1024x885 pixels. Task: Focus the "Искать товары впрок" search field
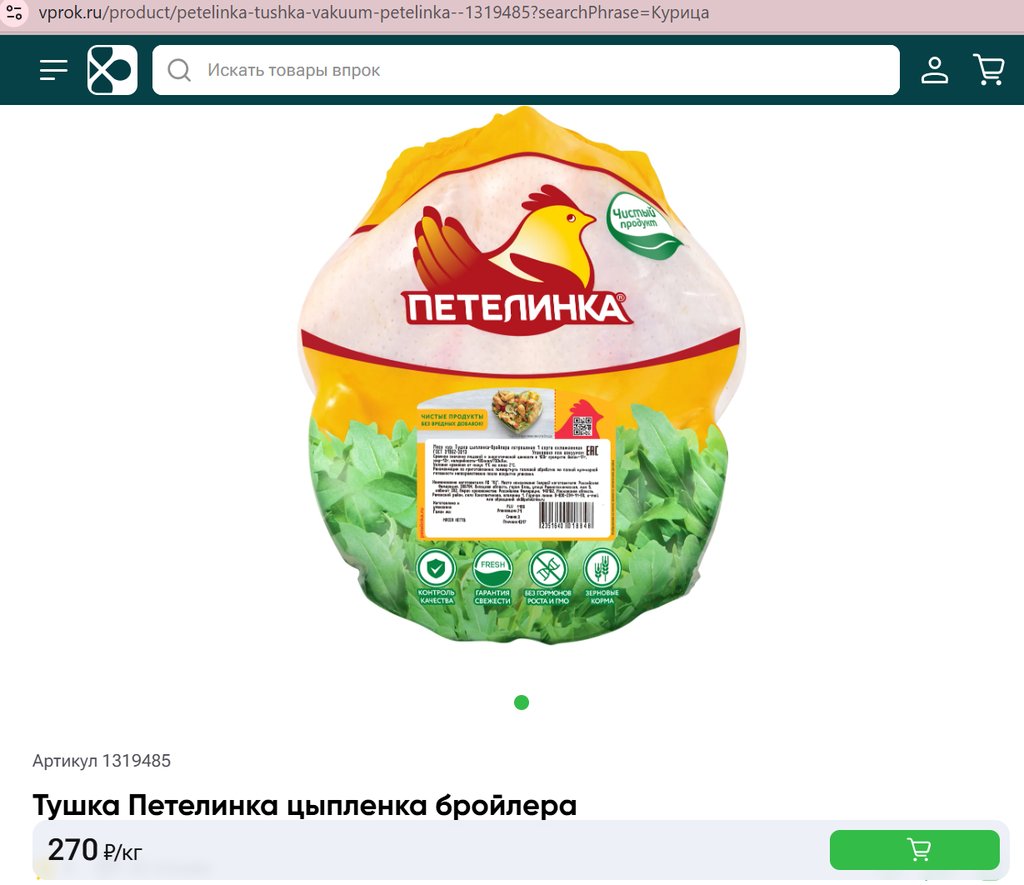tap(526, 70)
